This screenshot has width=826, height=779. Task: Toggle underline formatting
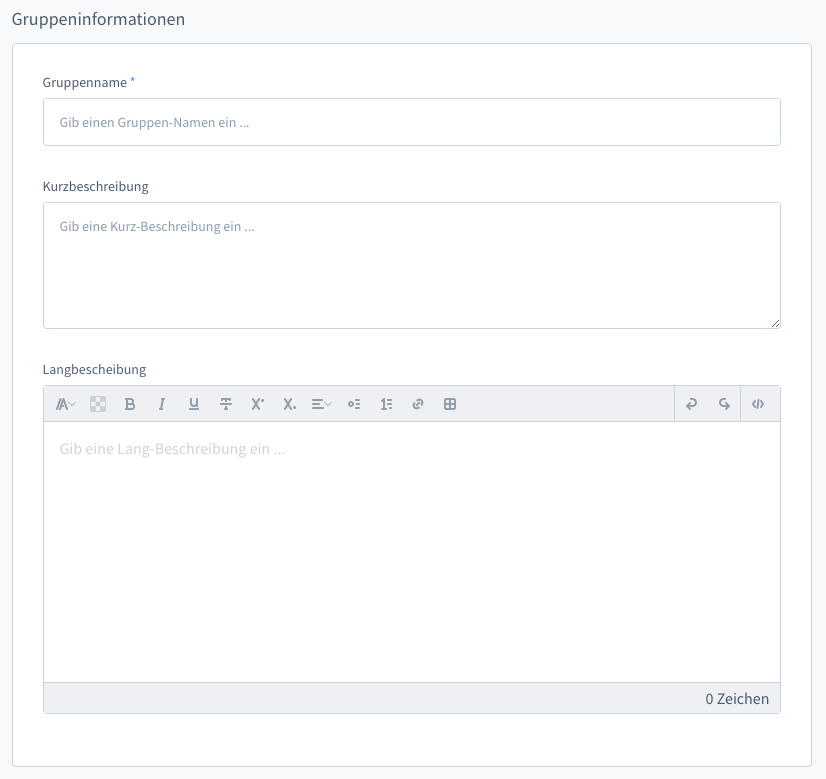[194, 404]
